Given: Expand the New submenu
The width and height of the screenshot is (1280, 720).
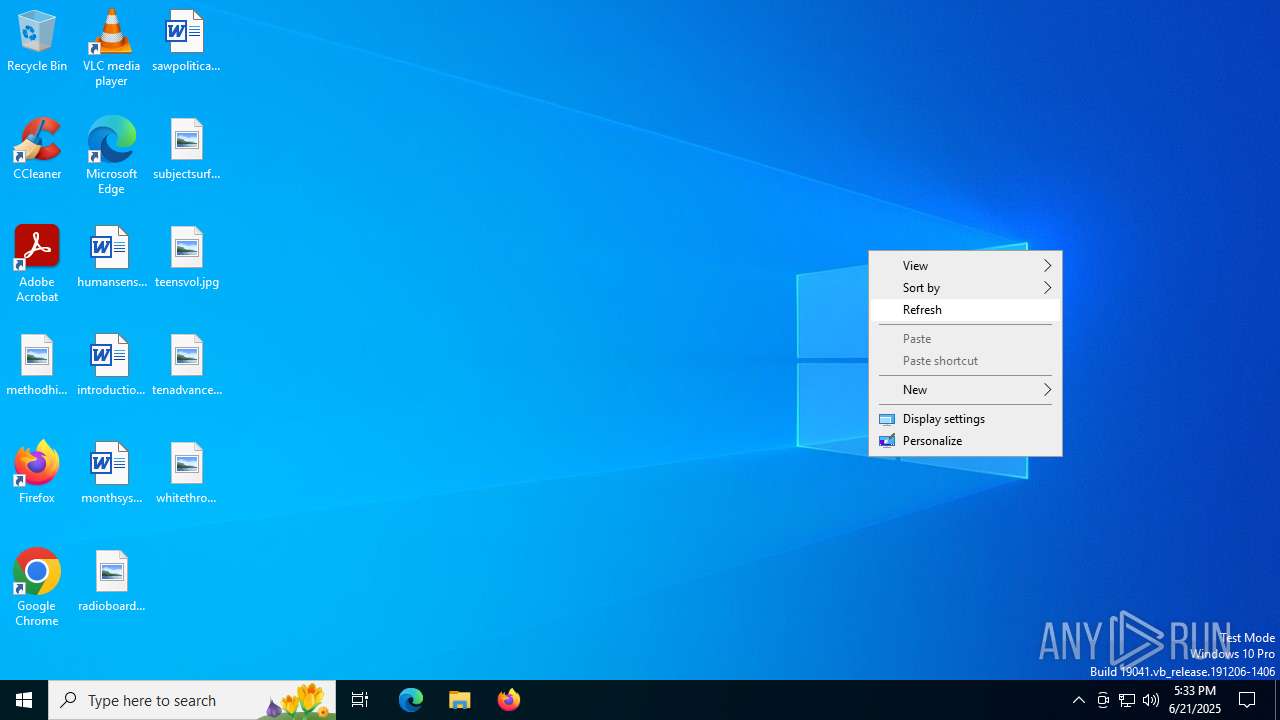Looking at the screenshot, I should [x=965, y=390].
